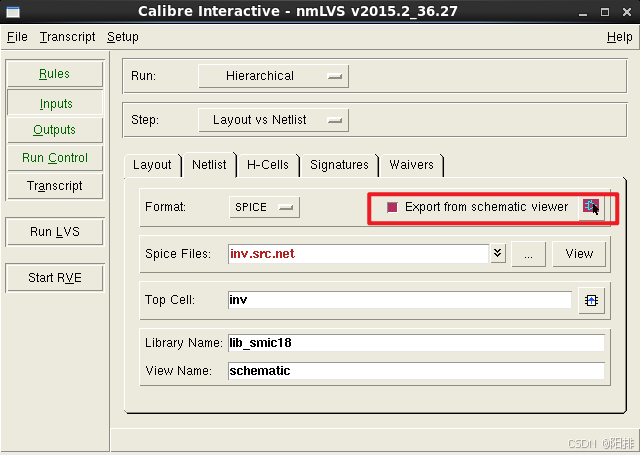Click the Outputs sidebar button

(55, 130)
